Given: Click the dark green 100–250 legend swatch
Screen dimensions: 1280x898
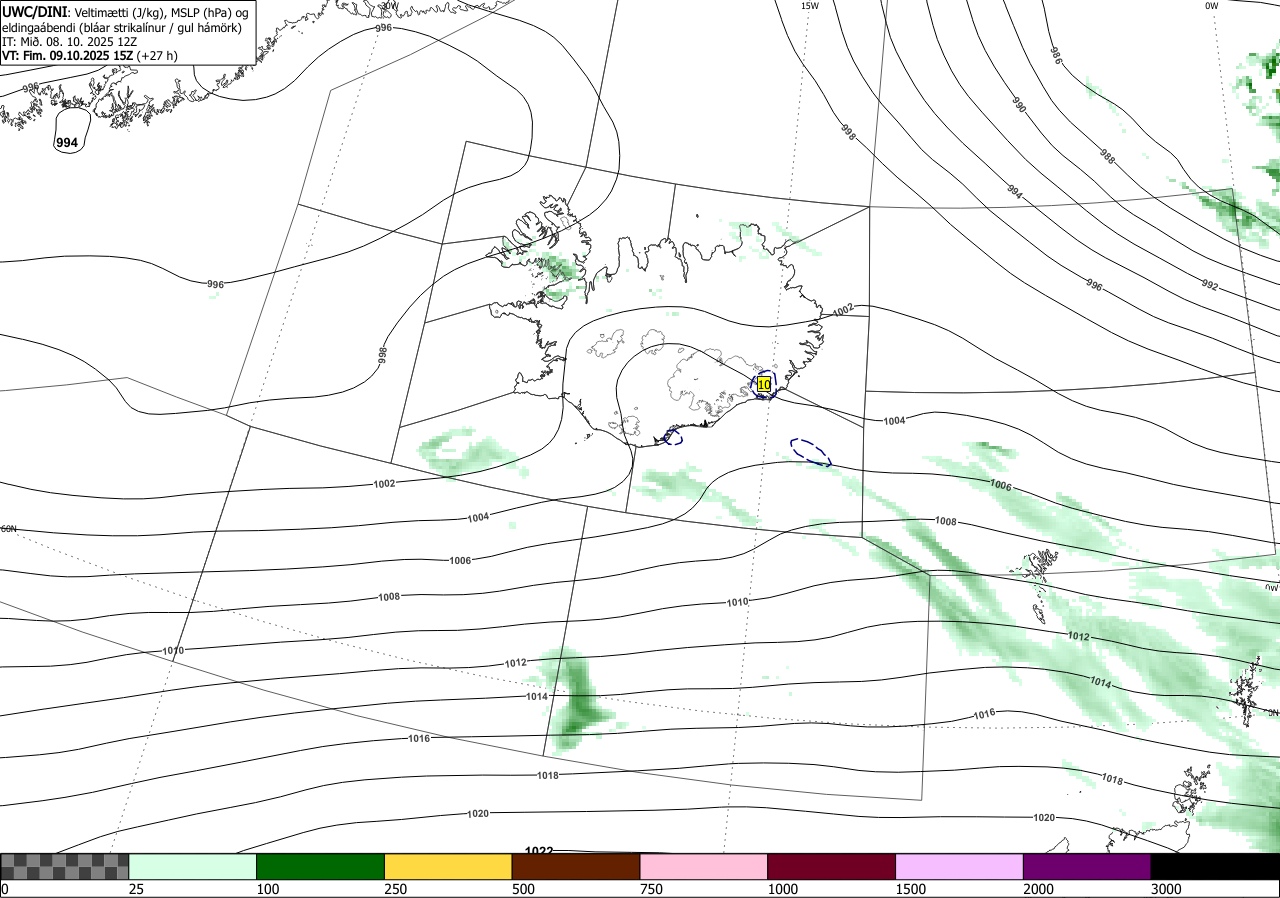Looking at the screenshot, I should pos(321,866).
